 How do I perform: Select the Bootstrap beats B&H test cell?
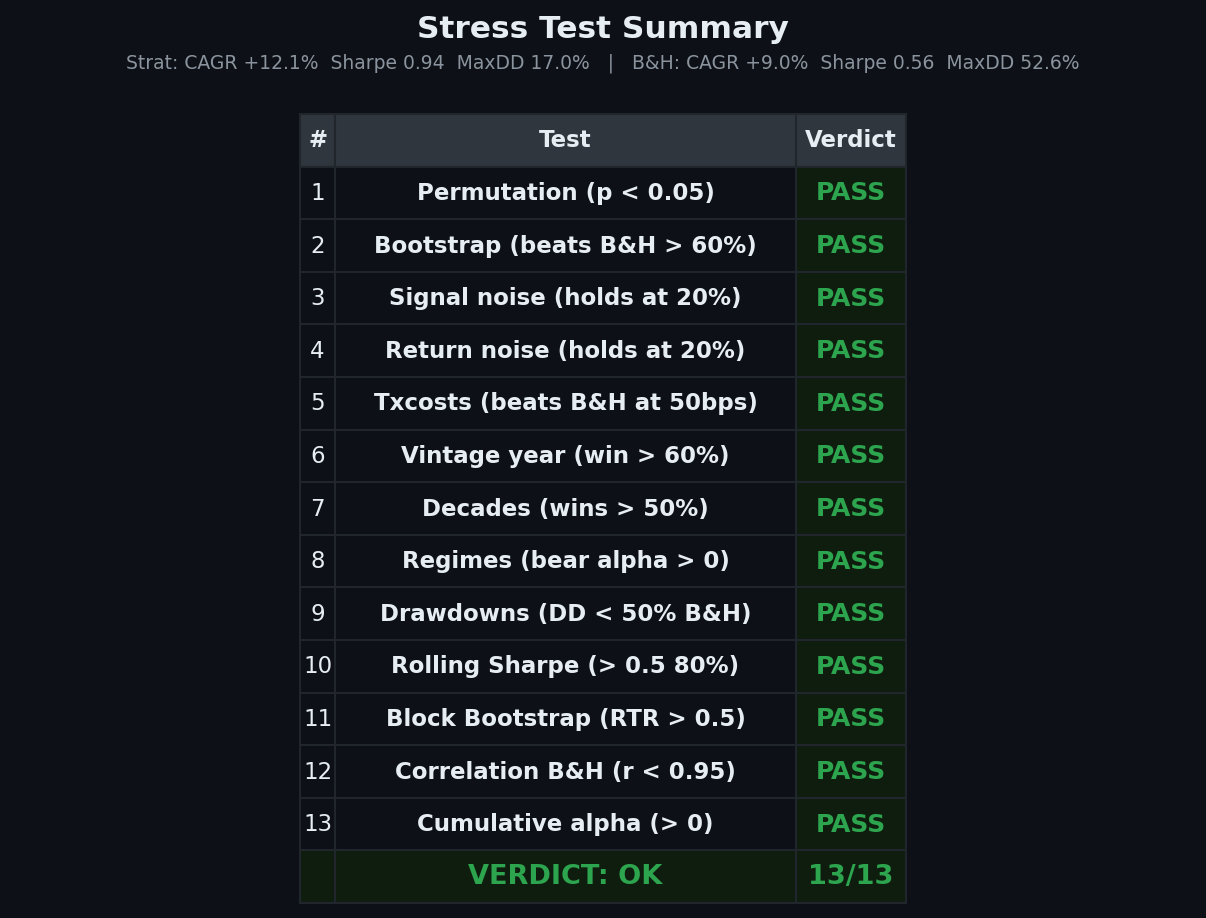pos(565,246)
